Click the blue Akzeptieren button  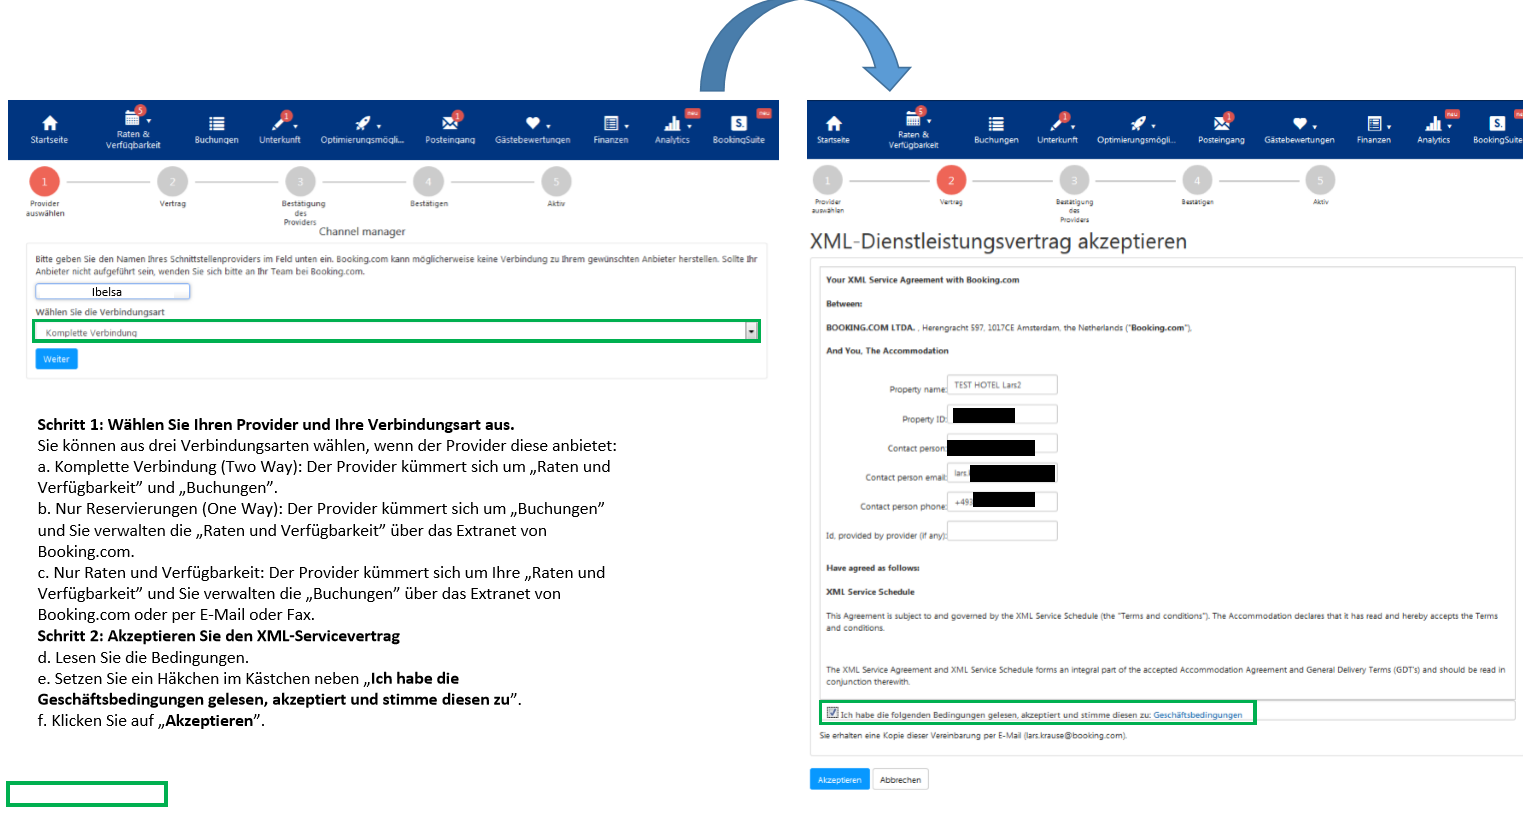[839, 780]
